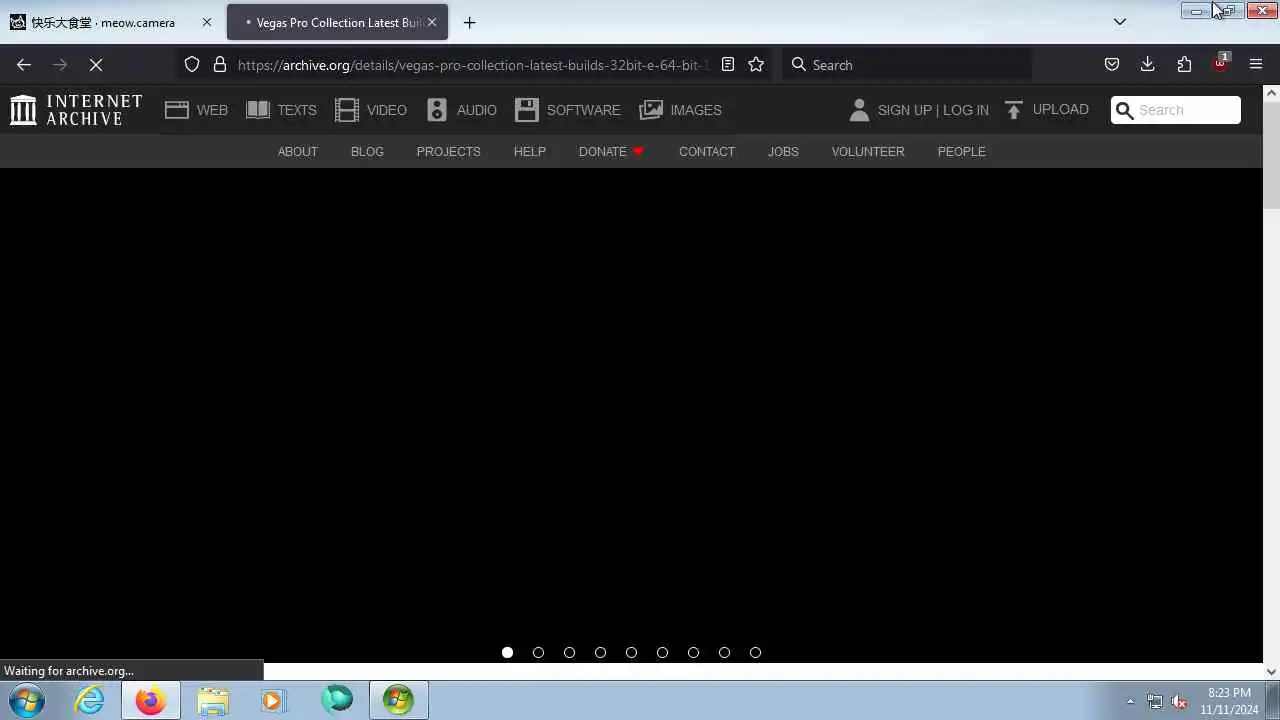Stop loading the page

pyautogui.click(x=96, y=65)
